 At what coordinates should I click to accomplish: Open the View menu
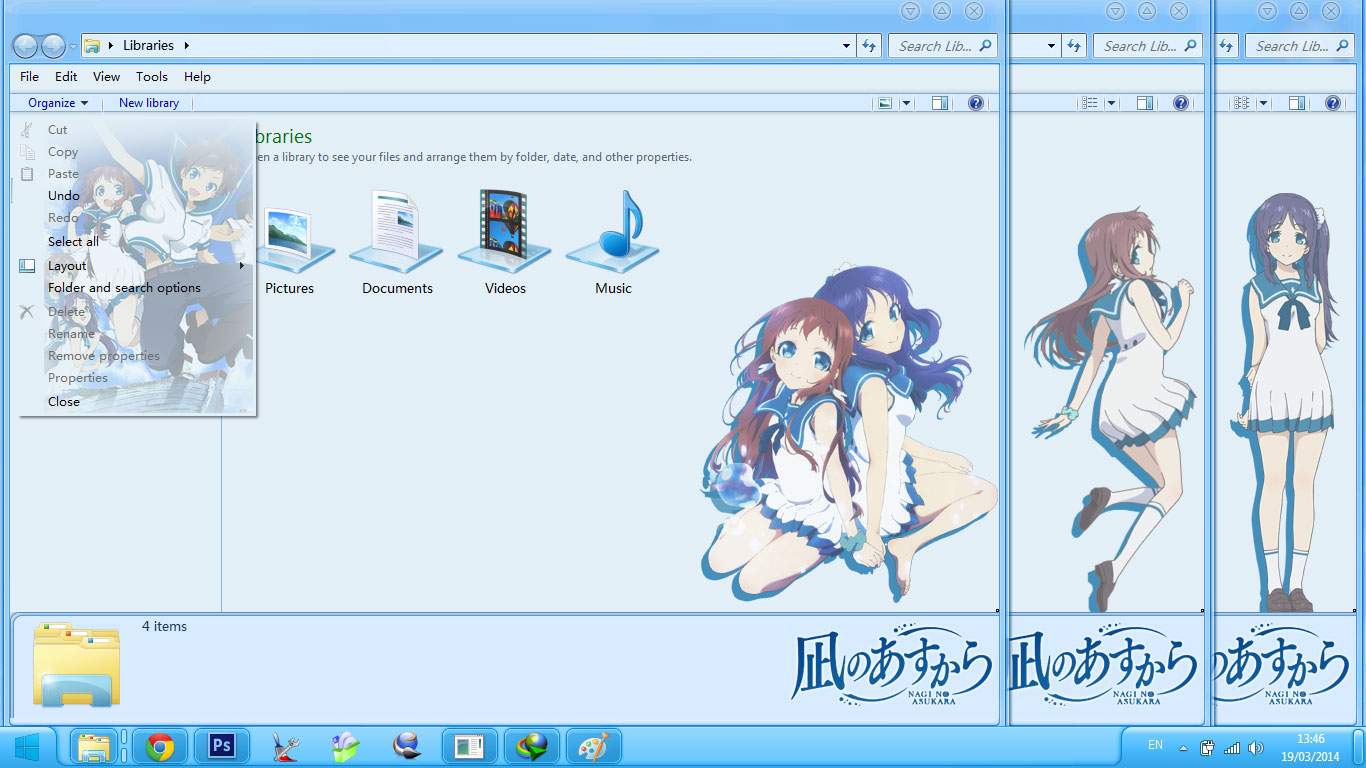click(x=106, y=76)
